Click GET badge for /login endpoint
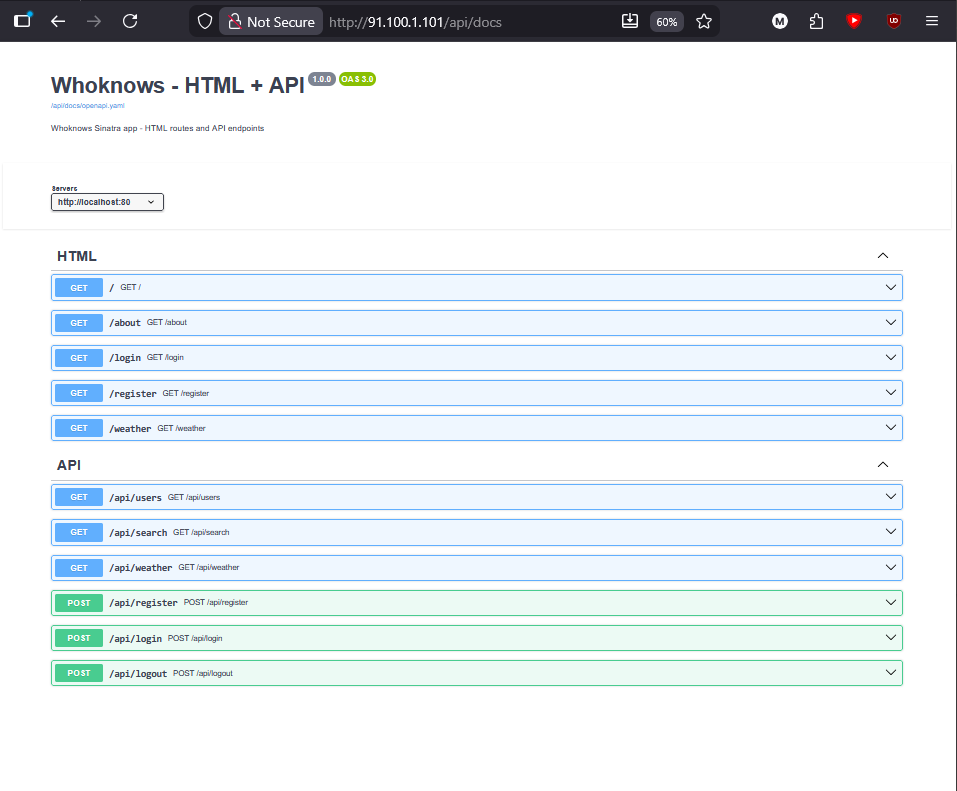Viewport: 957px width, 791px height. (79, 358)
